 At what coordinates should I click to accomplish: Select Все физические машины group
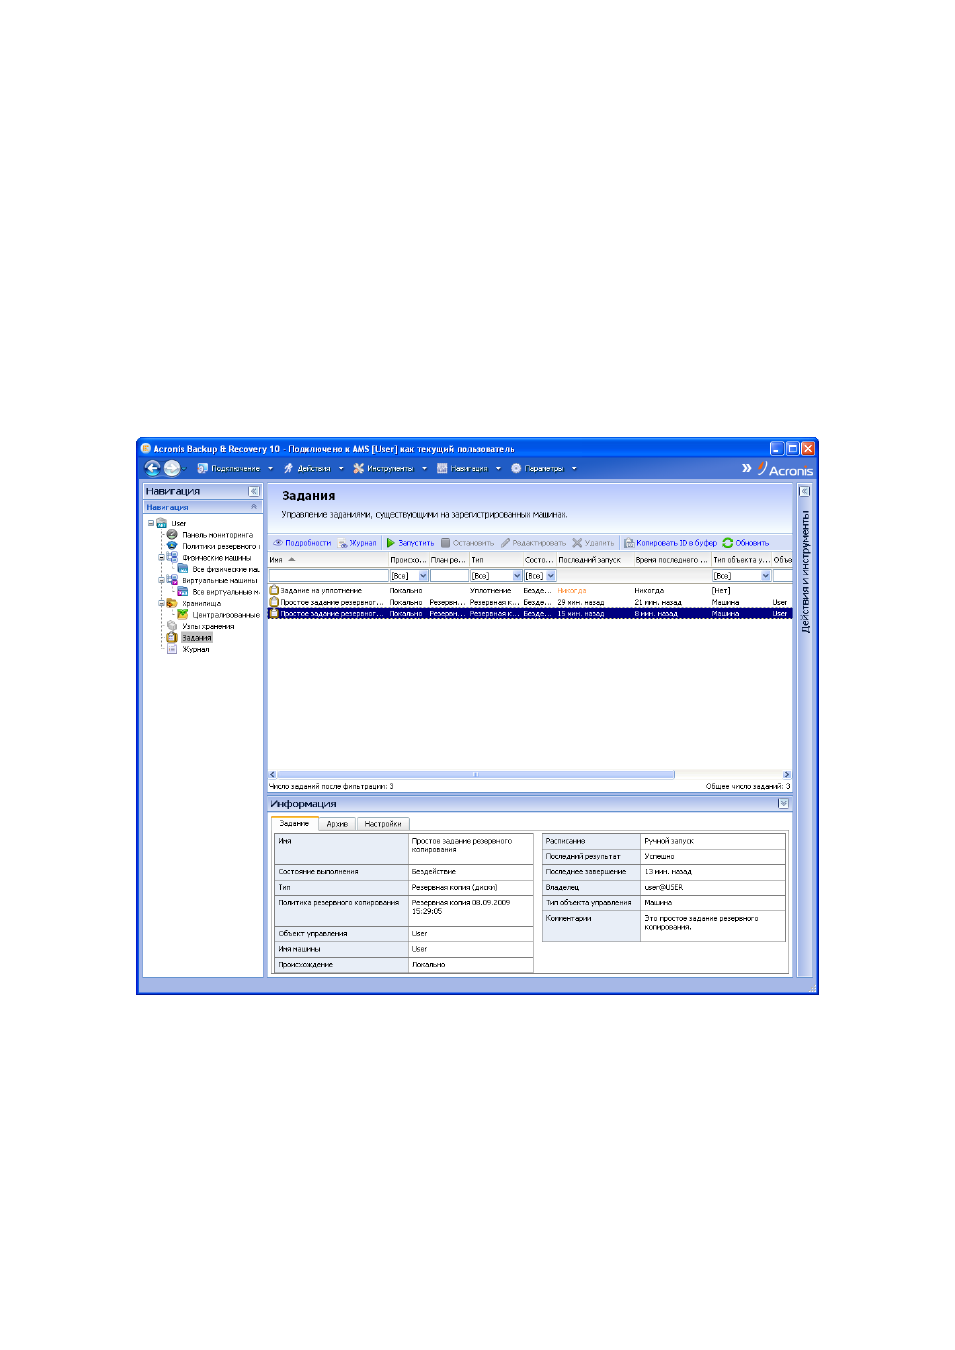point(226,569)
